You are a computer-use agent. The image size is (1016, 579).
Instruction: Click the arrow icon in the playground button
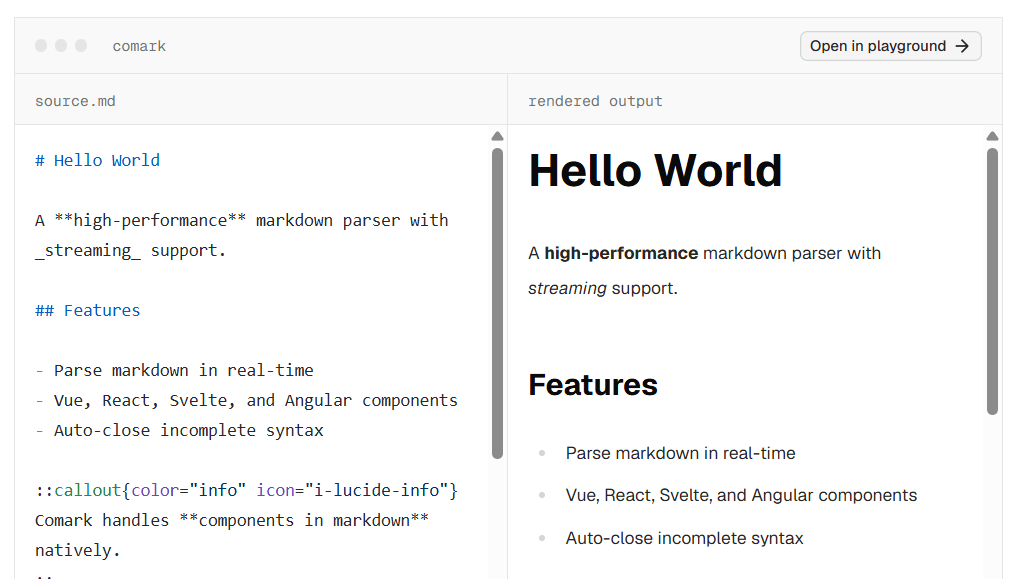pos(962,46)
